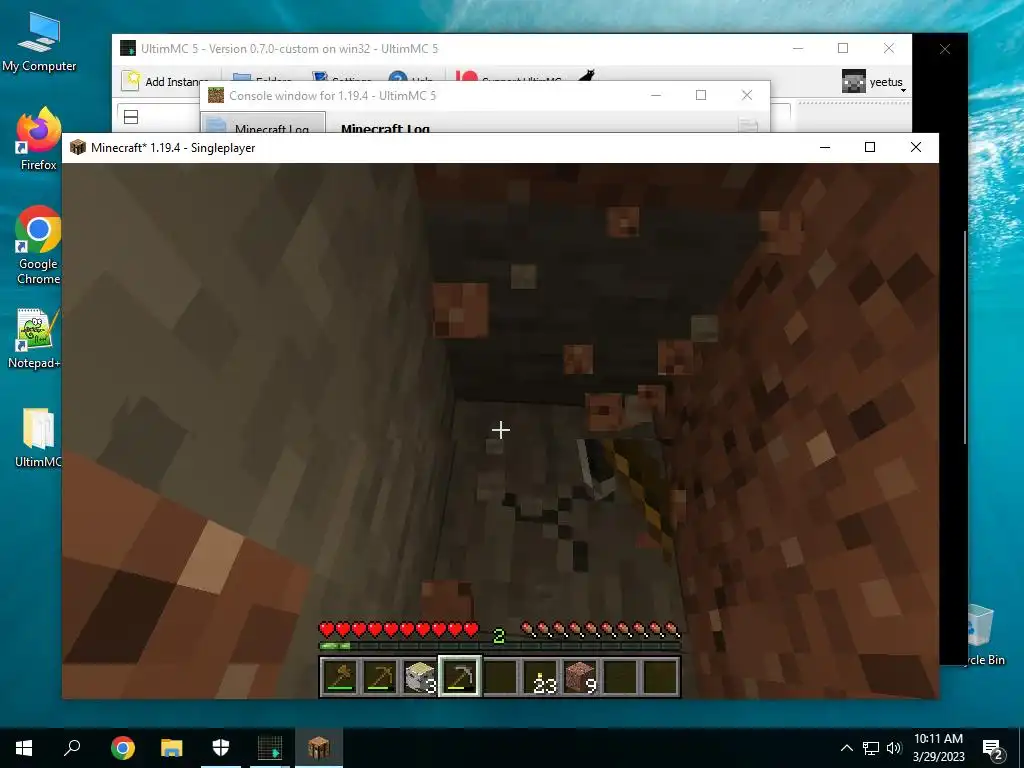Close the outer black window behind UltimMC
This screenshot has height=768, width=1024.
[x=945, y=49]
